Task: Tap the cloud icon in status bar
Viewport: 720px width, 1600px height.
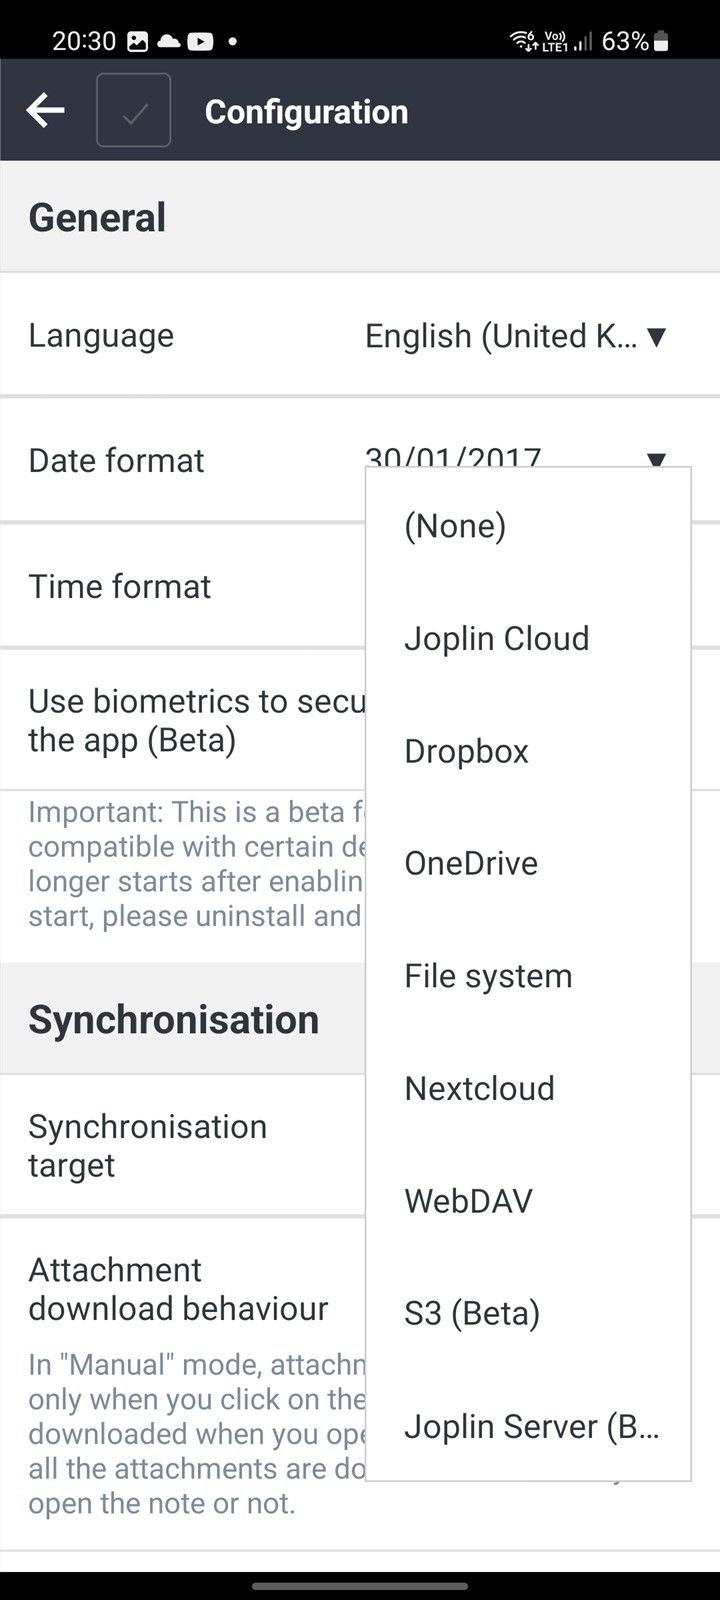Action: 169,41
